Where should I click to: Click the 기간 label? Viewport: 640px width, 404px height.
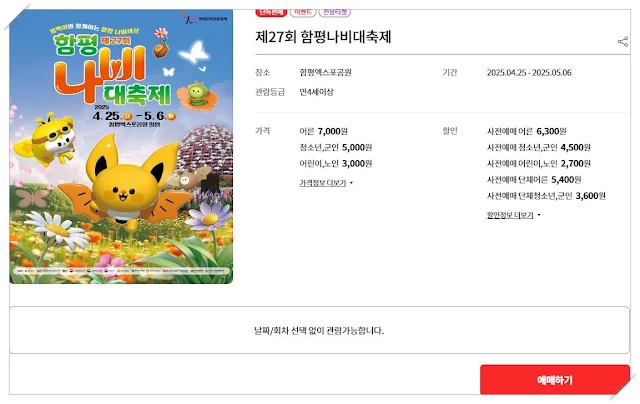pyautogui.click(x=450, y=72)
